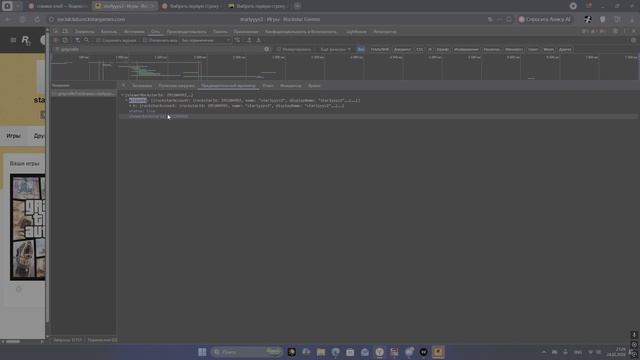Filter requests by Fetch/XHR

(x=380, y=49)
